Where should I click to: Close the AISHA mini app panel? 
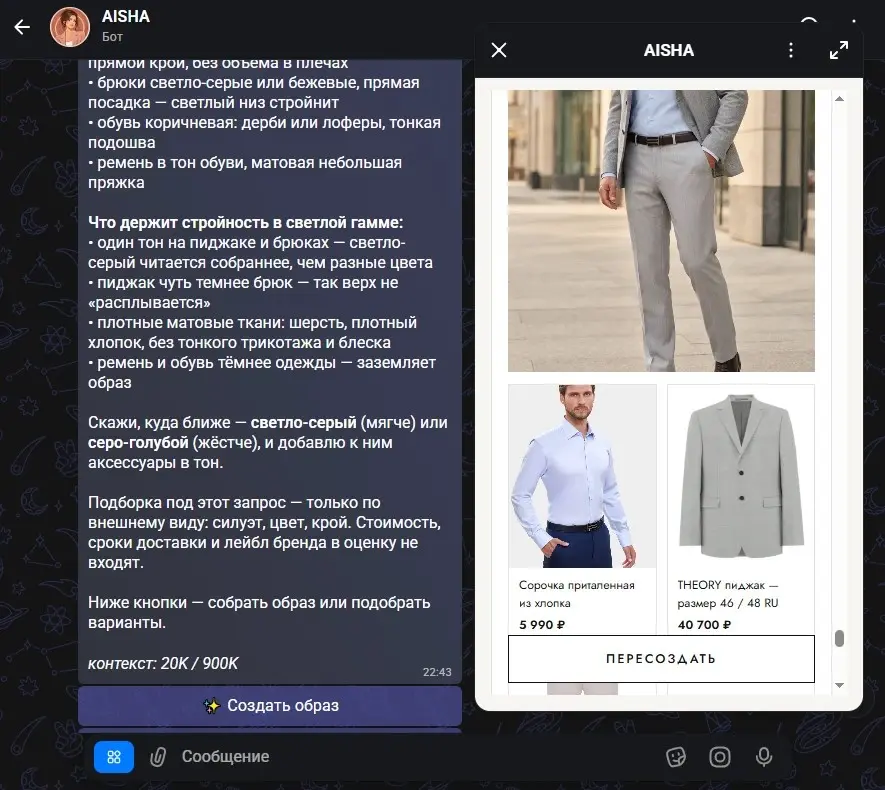499,50
